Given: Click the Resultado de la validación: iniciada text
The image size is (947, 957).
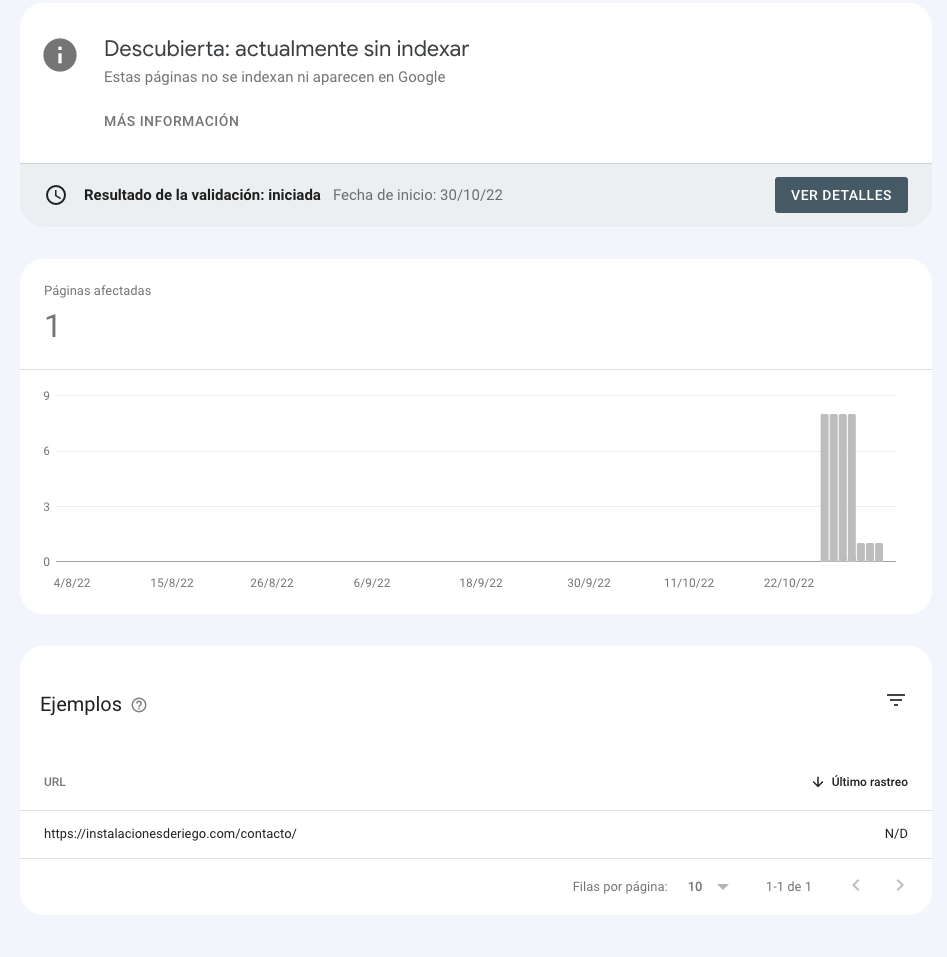Looking at the screenshot, I should coord(202,195).
